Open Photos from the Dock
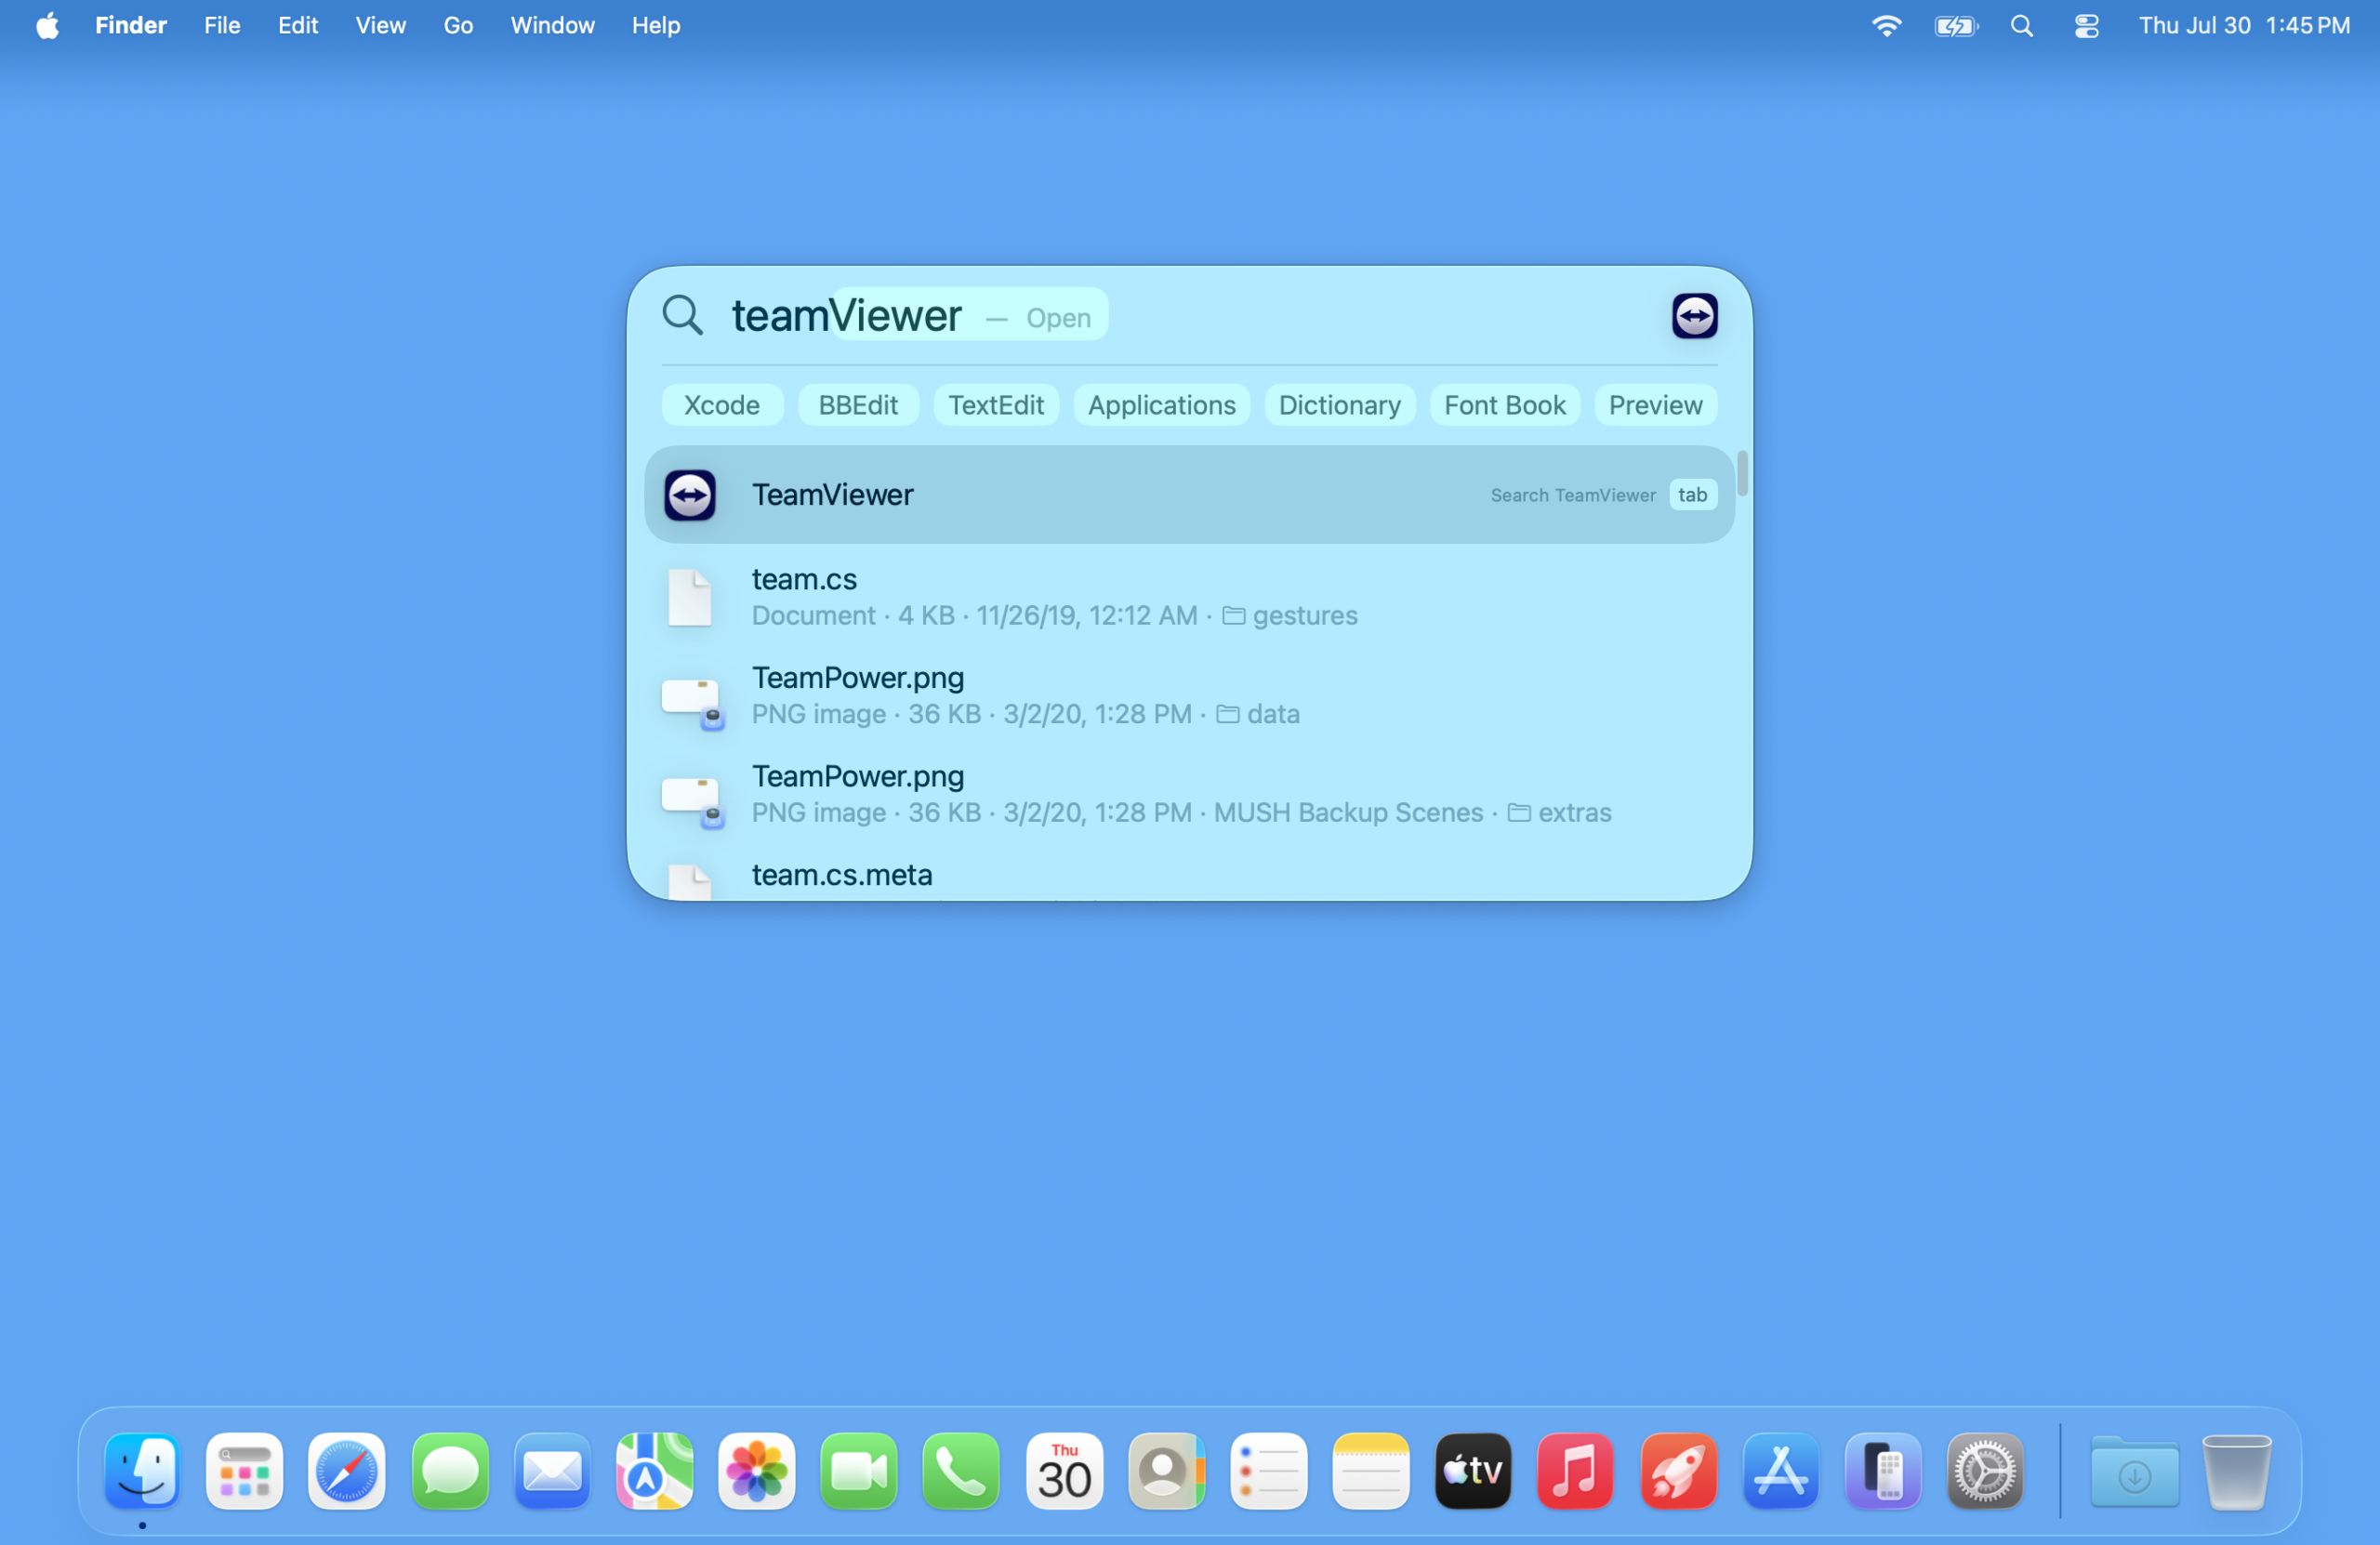Viewport: 2380px width, 1545px height. click(x=757, y=1471)
